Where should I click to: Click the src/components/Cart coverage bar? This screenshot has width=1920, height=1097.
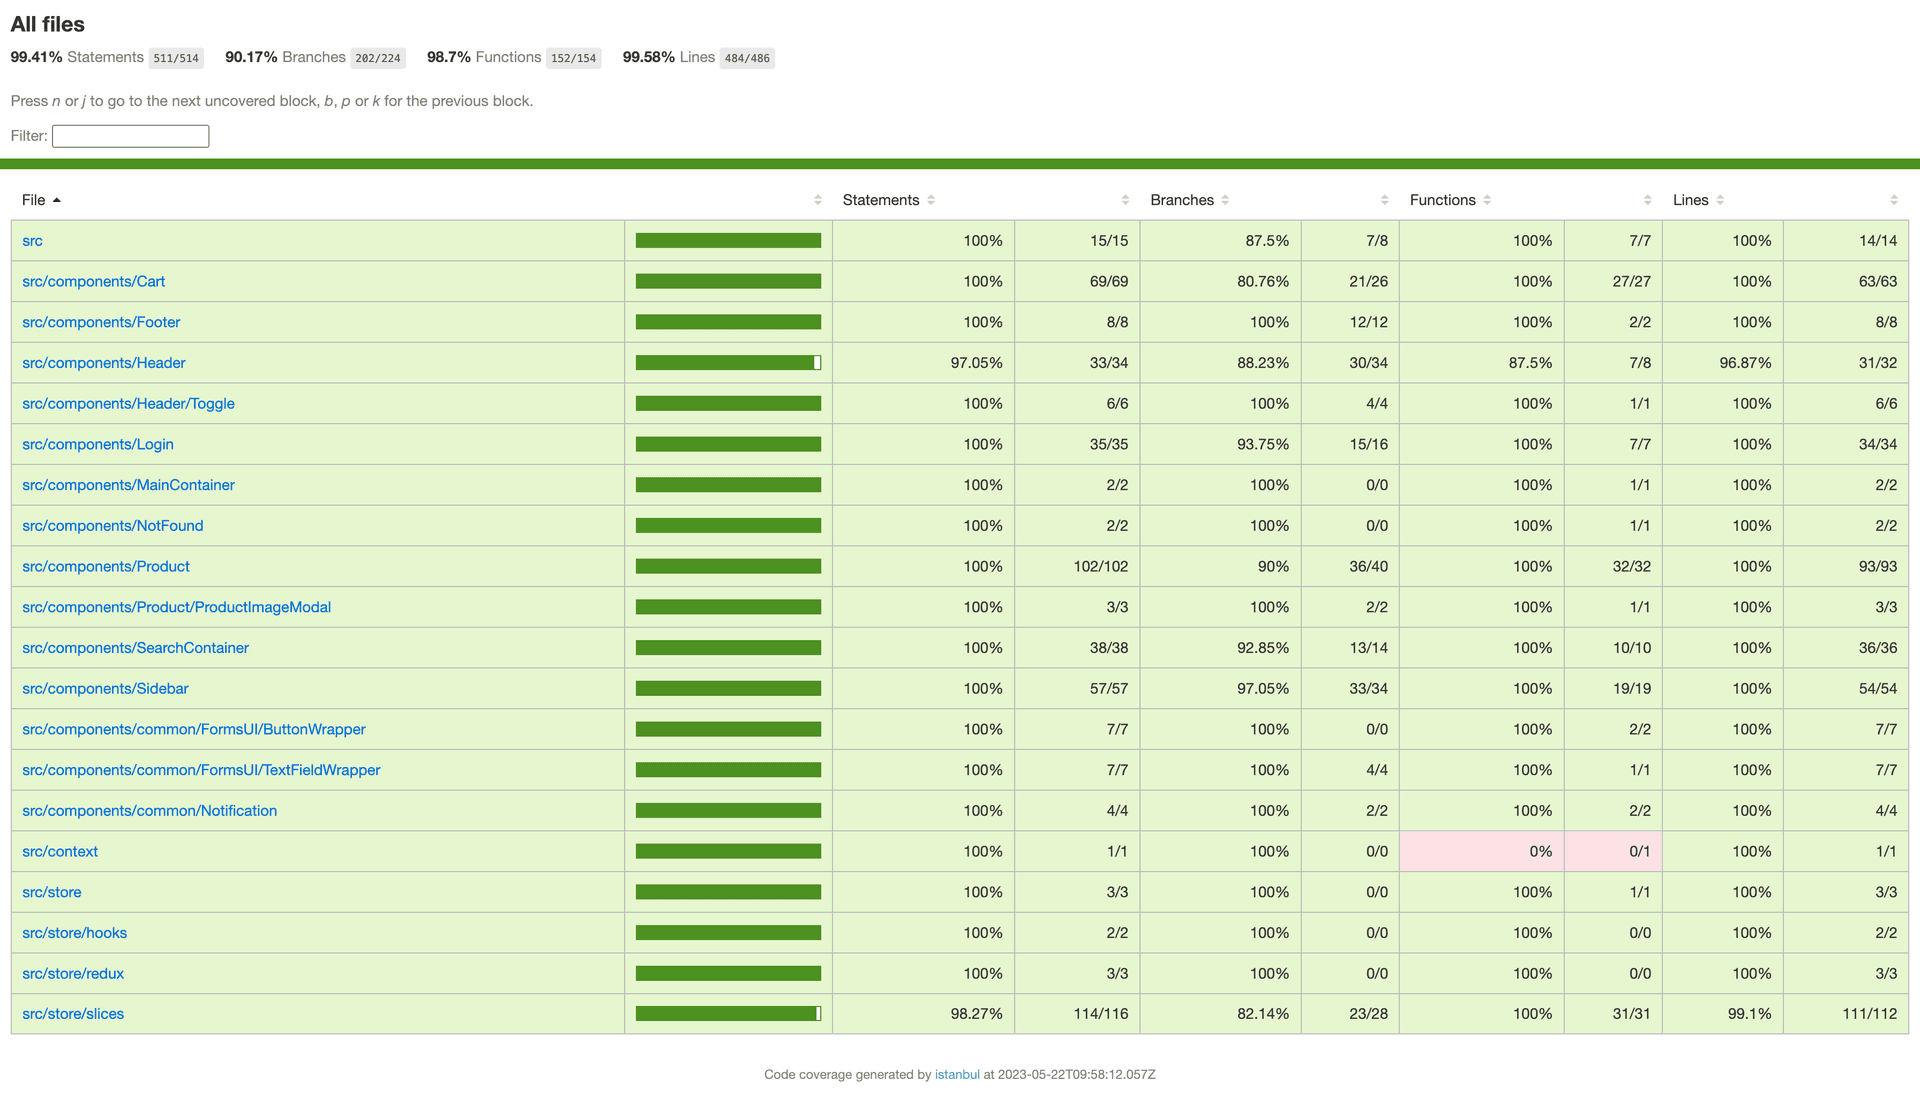728,282
